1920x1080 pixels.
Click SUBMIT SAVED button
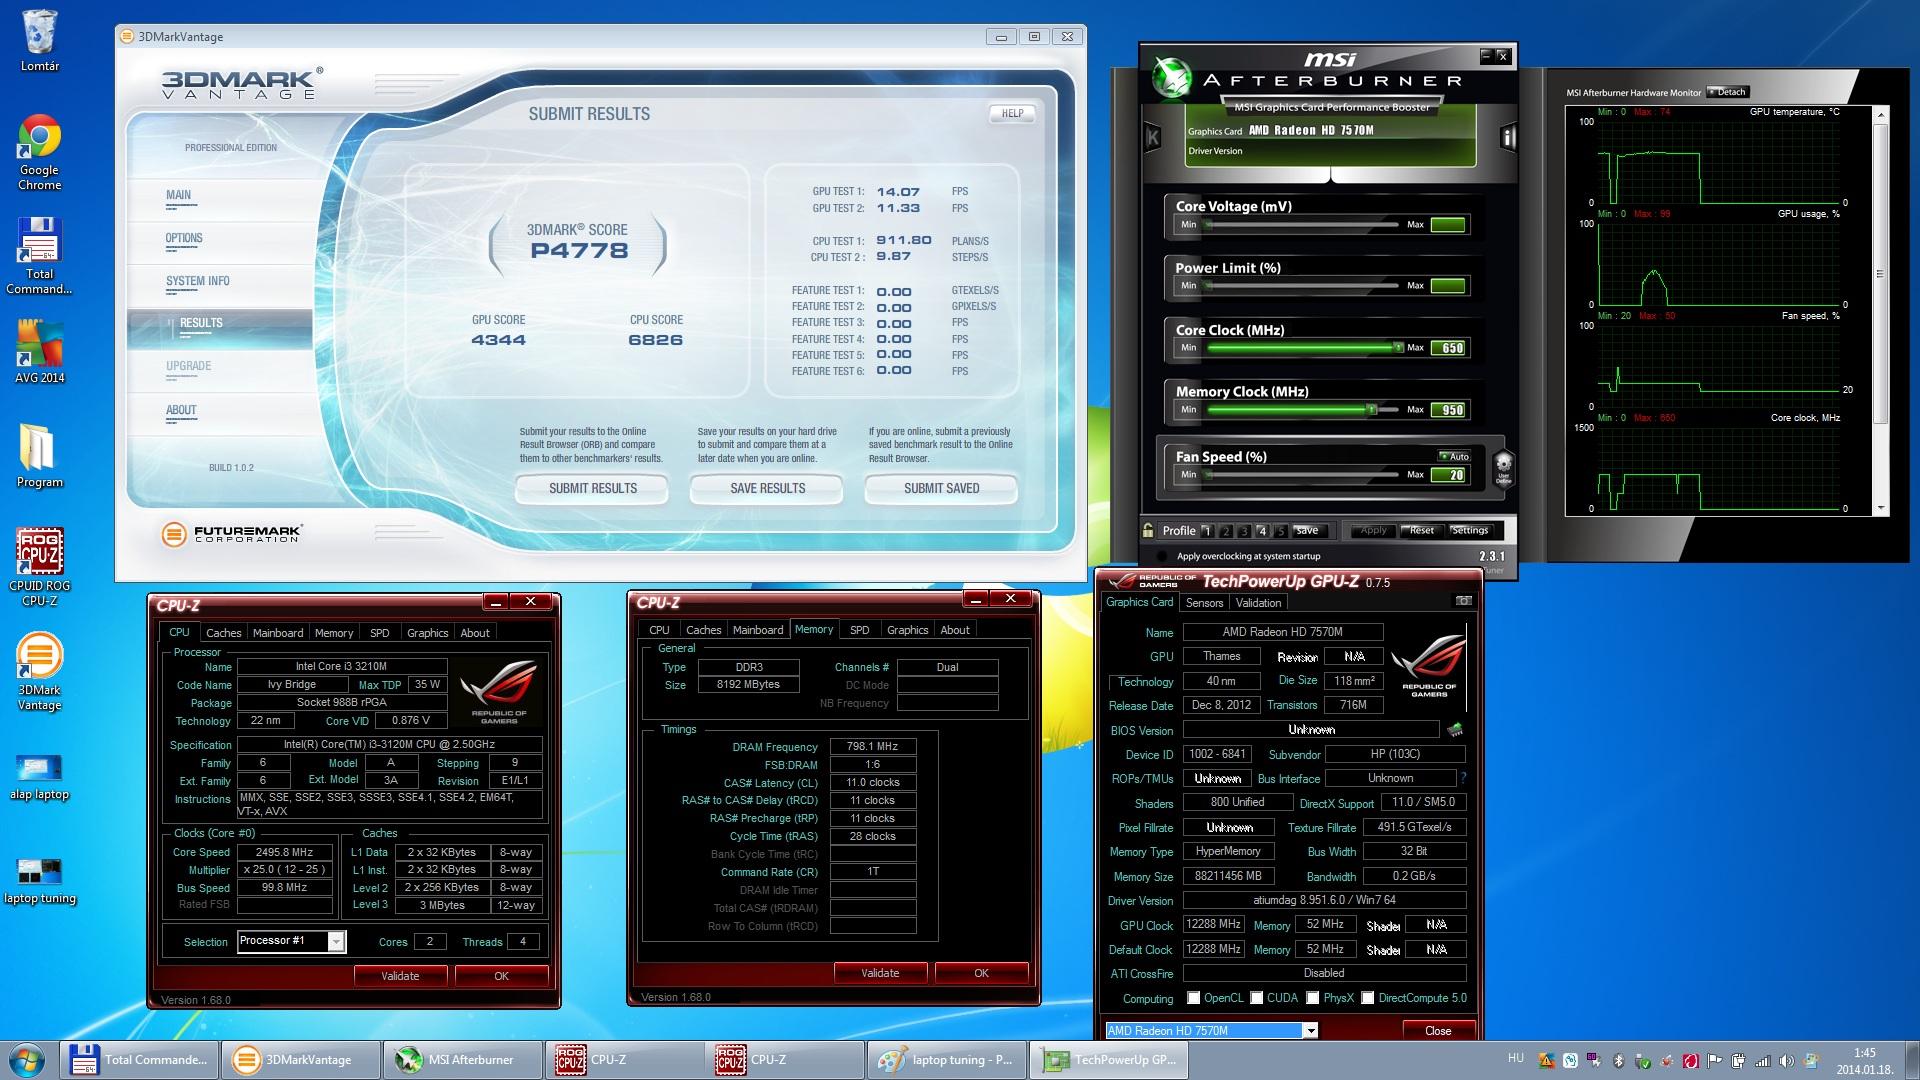[941, 488]
